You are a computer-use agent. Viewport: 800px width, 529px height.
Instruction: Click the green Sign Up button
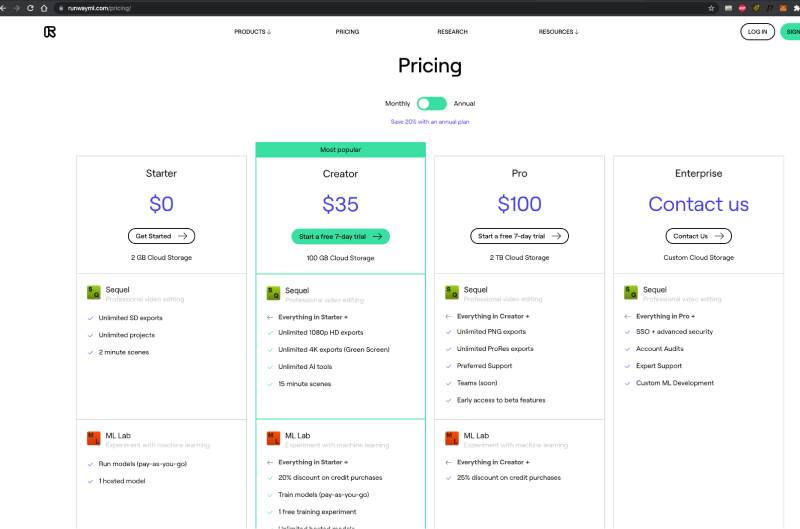point(791,32)
